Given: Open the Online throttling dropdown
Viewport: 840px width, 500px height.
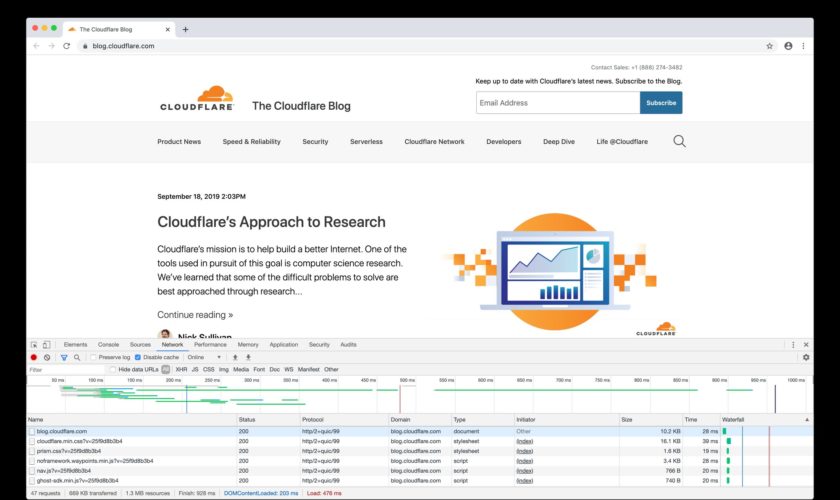Looking at the screenshot, I should [x=204, y=357].
